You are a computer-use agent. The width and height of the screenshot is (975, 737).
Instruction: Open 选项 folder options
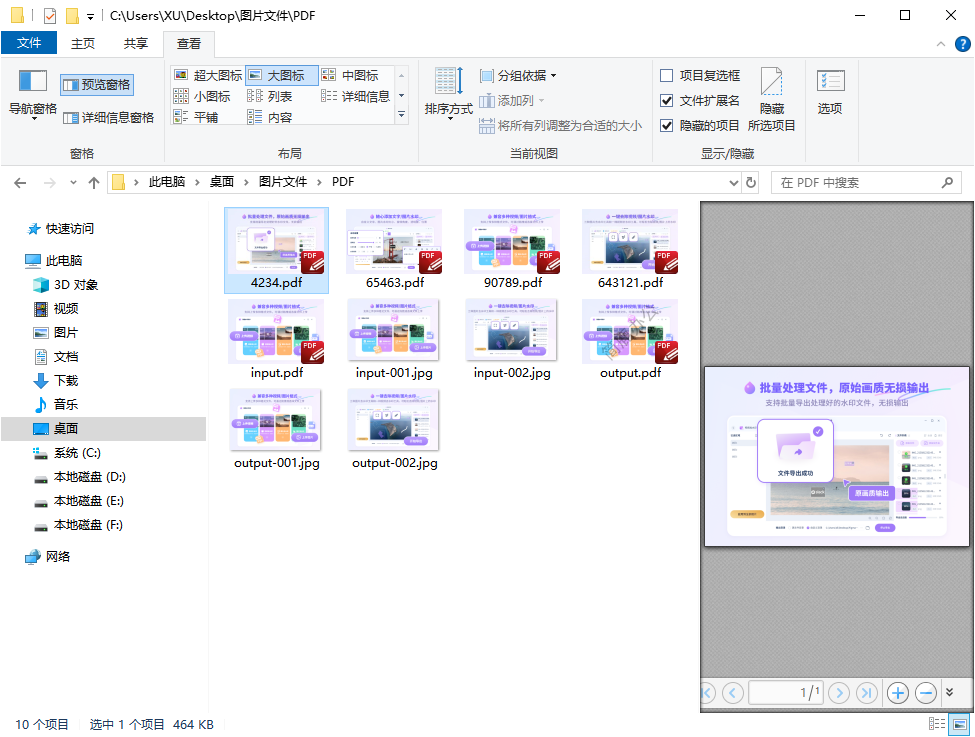click(830, 92)
